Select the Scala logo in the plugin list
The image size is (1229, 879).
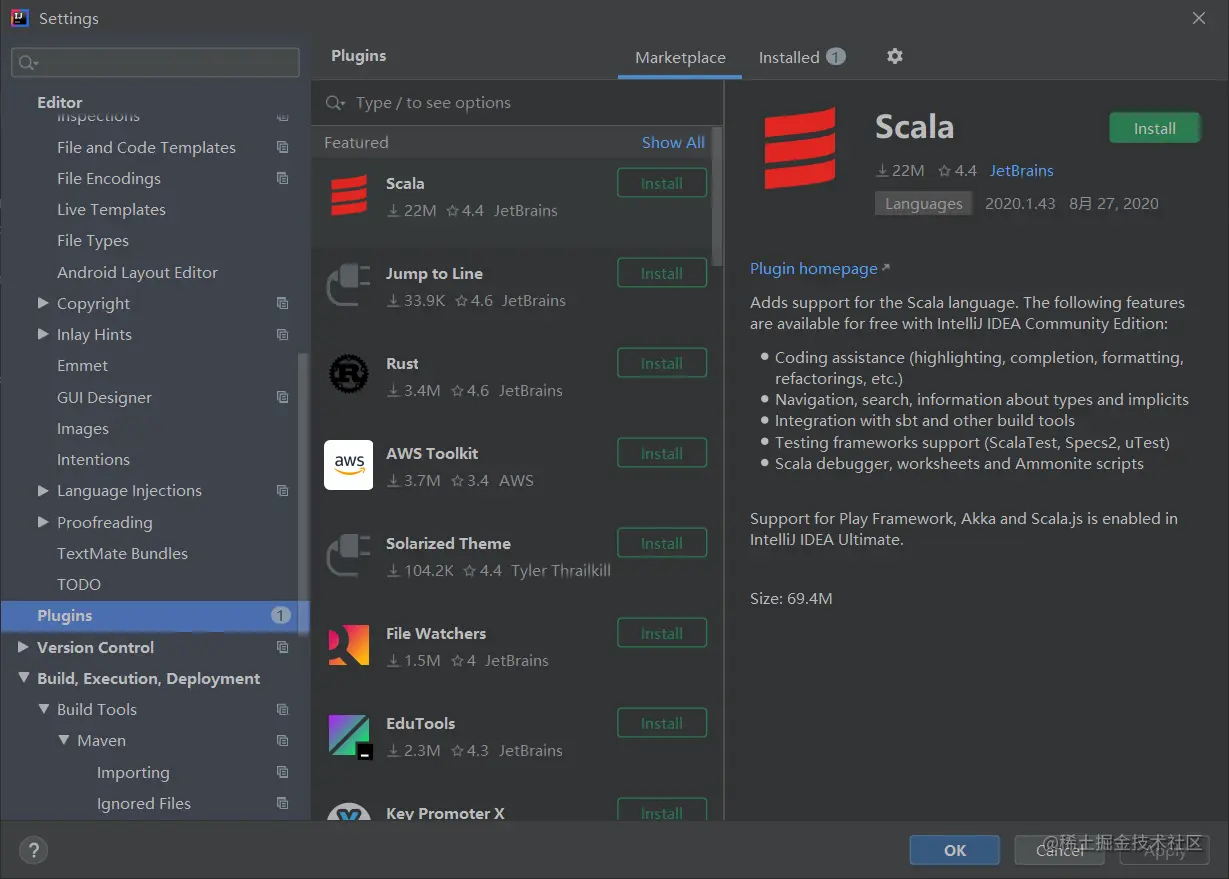349,195
